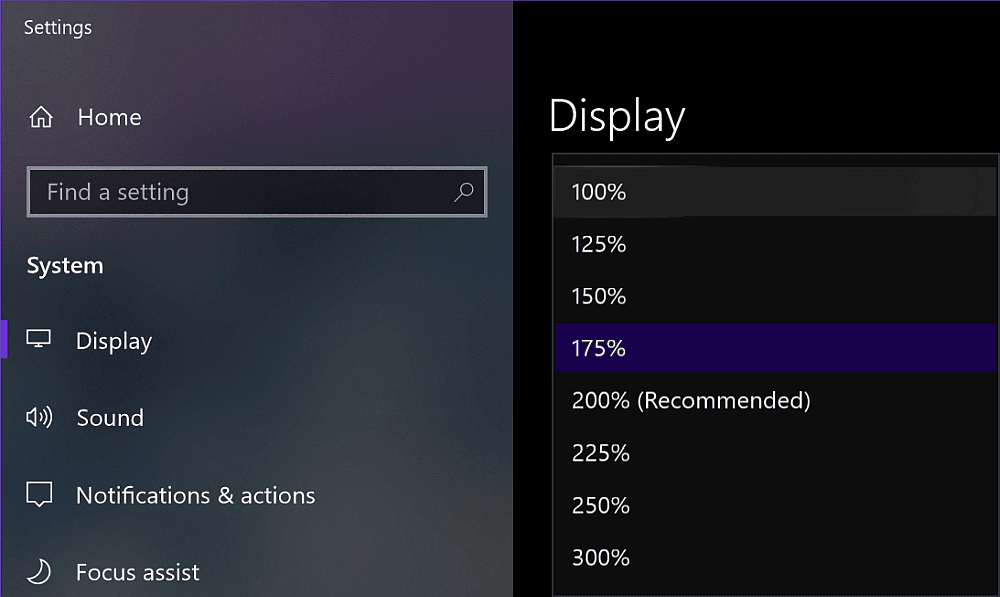Click the Notifications speech bubble icon

[x=39, y=494]
